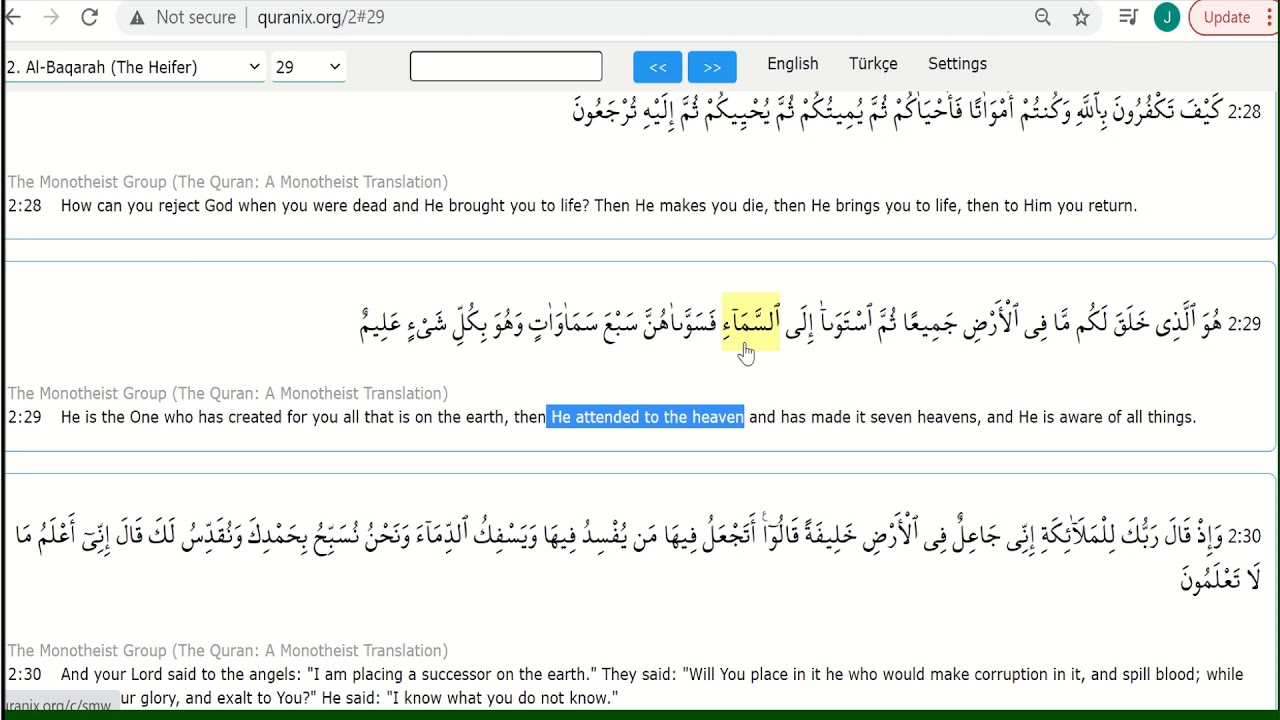The width and height of the screenshot is (1280, 720).
Task: Select verse reference 2:30 beside Arabic text
Action: pyautogui.click(x=1244, y=536)
